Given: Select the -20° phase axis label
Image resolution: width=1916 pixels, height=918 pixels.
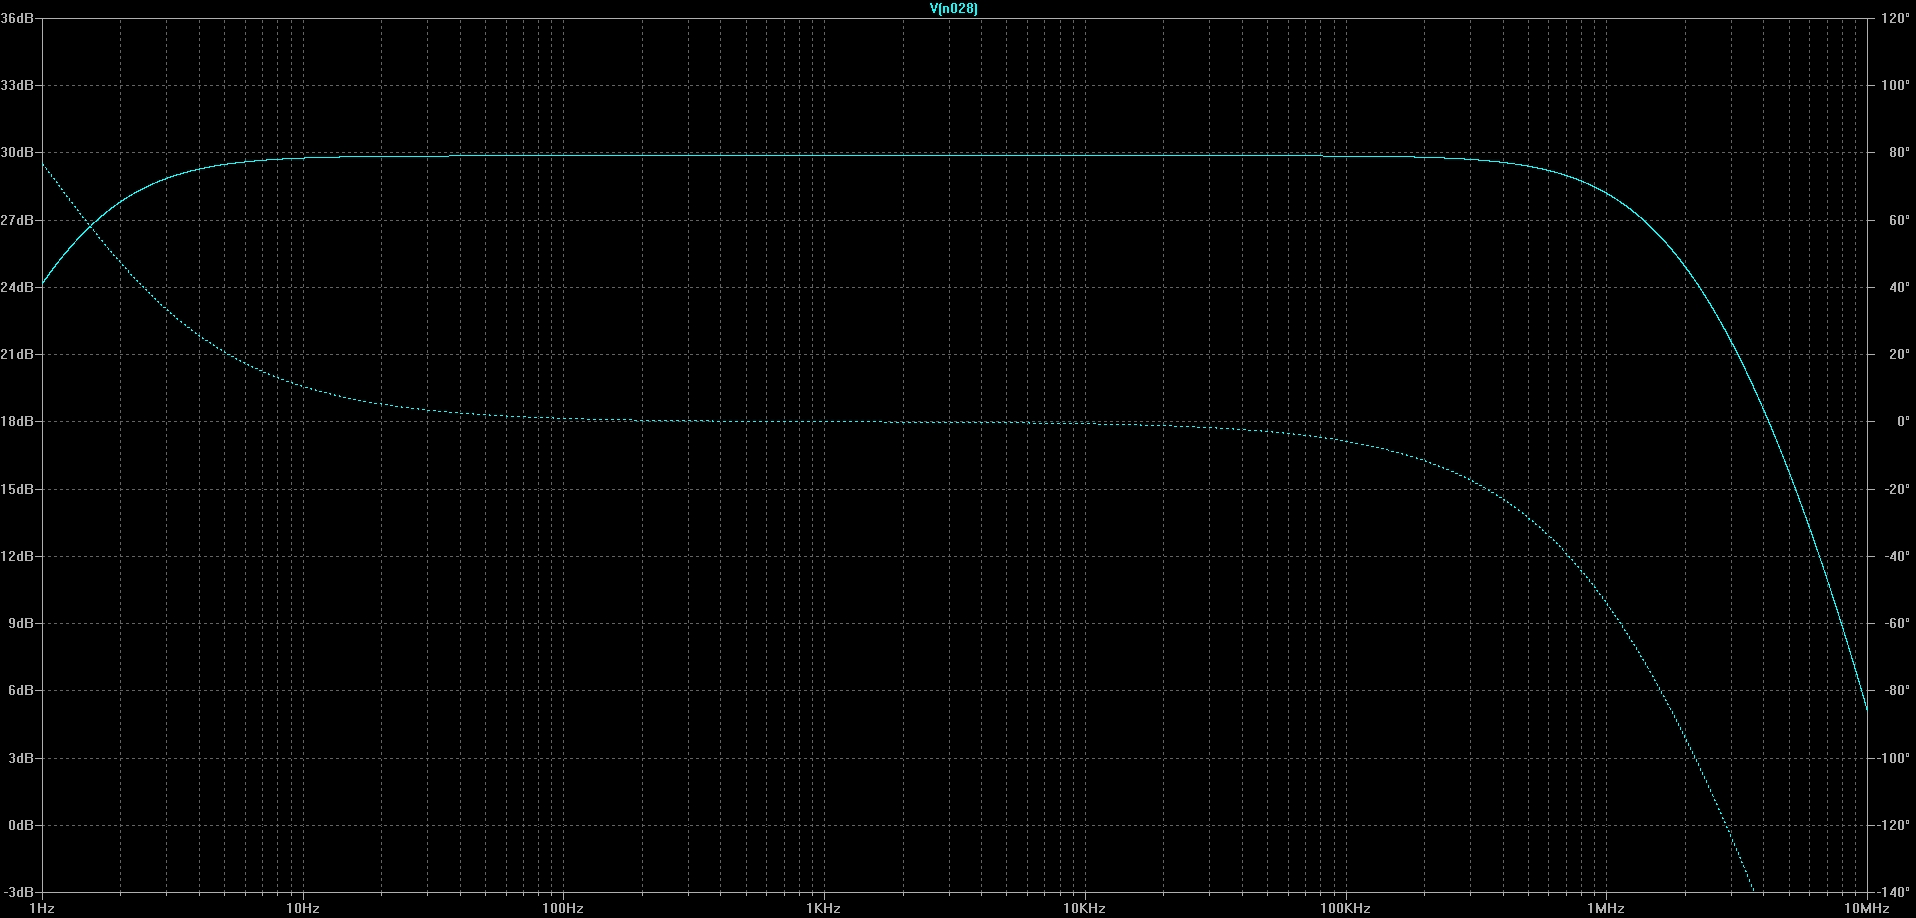Looking at the screenshot, I should pos(1897,489).
